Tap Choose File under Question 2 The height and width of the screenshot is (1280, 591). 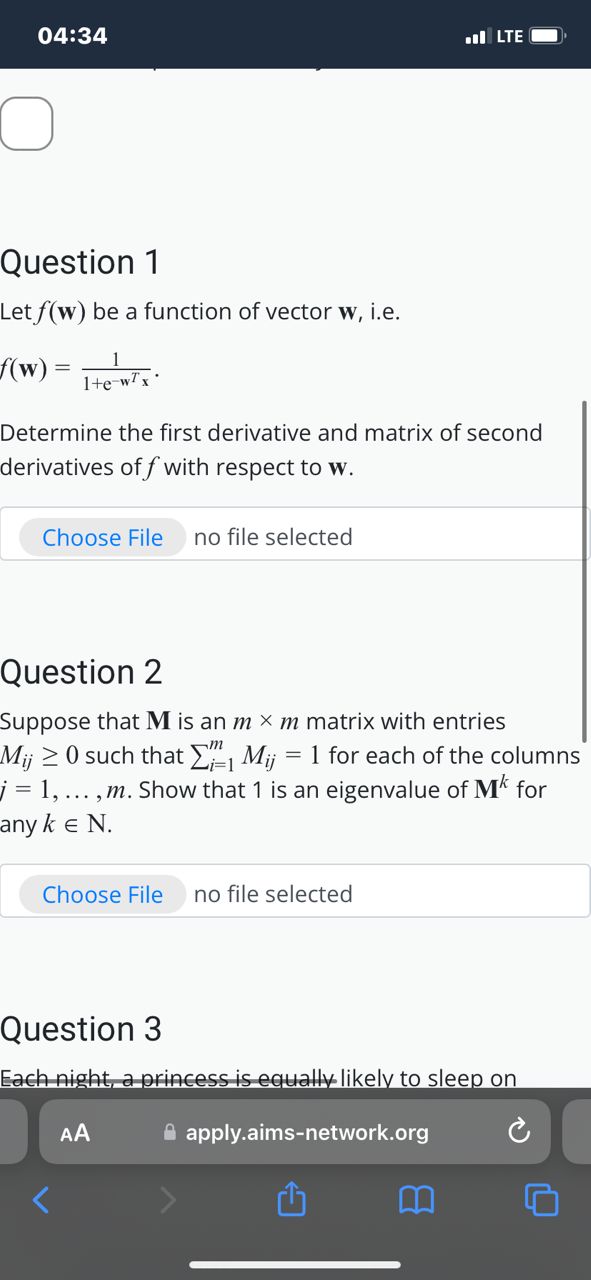click(x=102, y=894)
